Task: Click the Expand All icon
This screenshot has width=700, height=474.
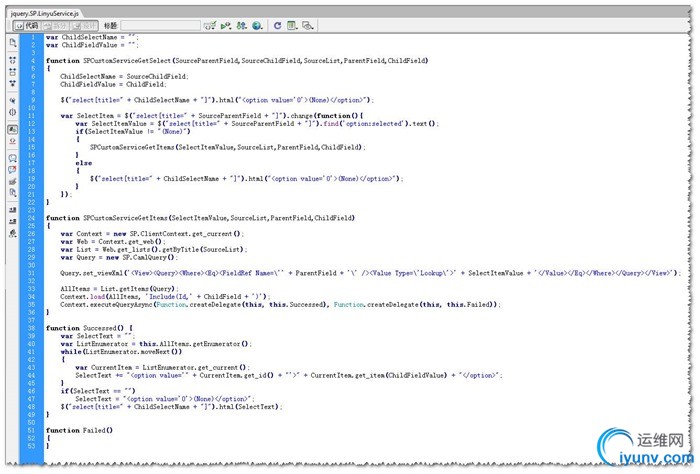Action: (x=12, y=83)
